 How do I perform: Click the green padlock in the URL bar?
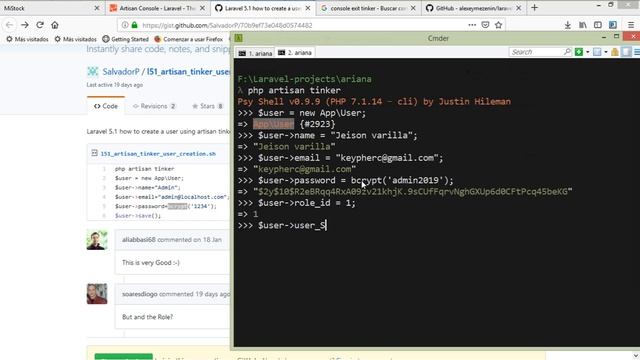pos(134,25)
